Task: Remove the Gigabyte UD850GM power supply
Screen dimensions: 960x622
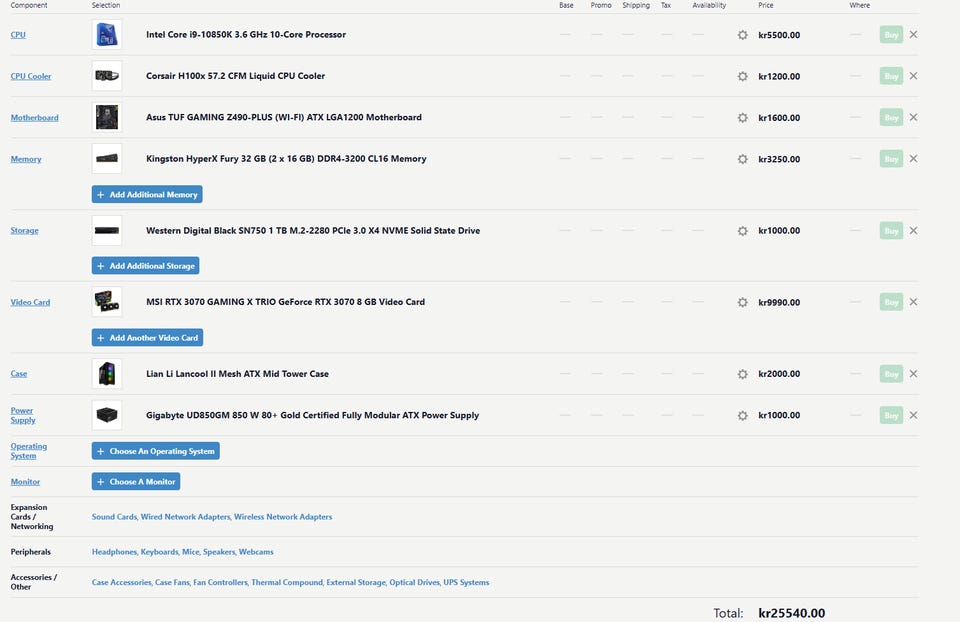Action: 913,415
